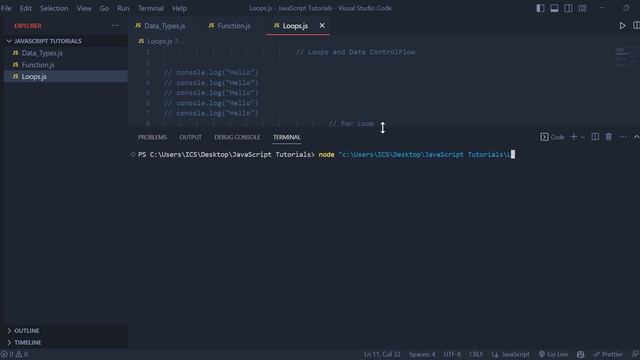Image resolution: width=640 pixels, height=360 pixels.
Task: Click the '// For Loop' comment line
Action: pyautogui.click(x=351, y=123)
